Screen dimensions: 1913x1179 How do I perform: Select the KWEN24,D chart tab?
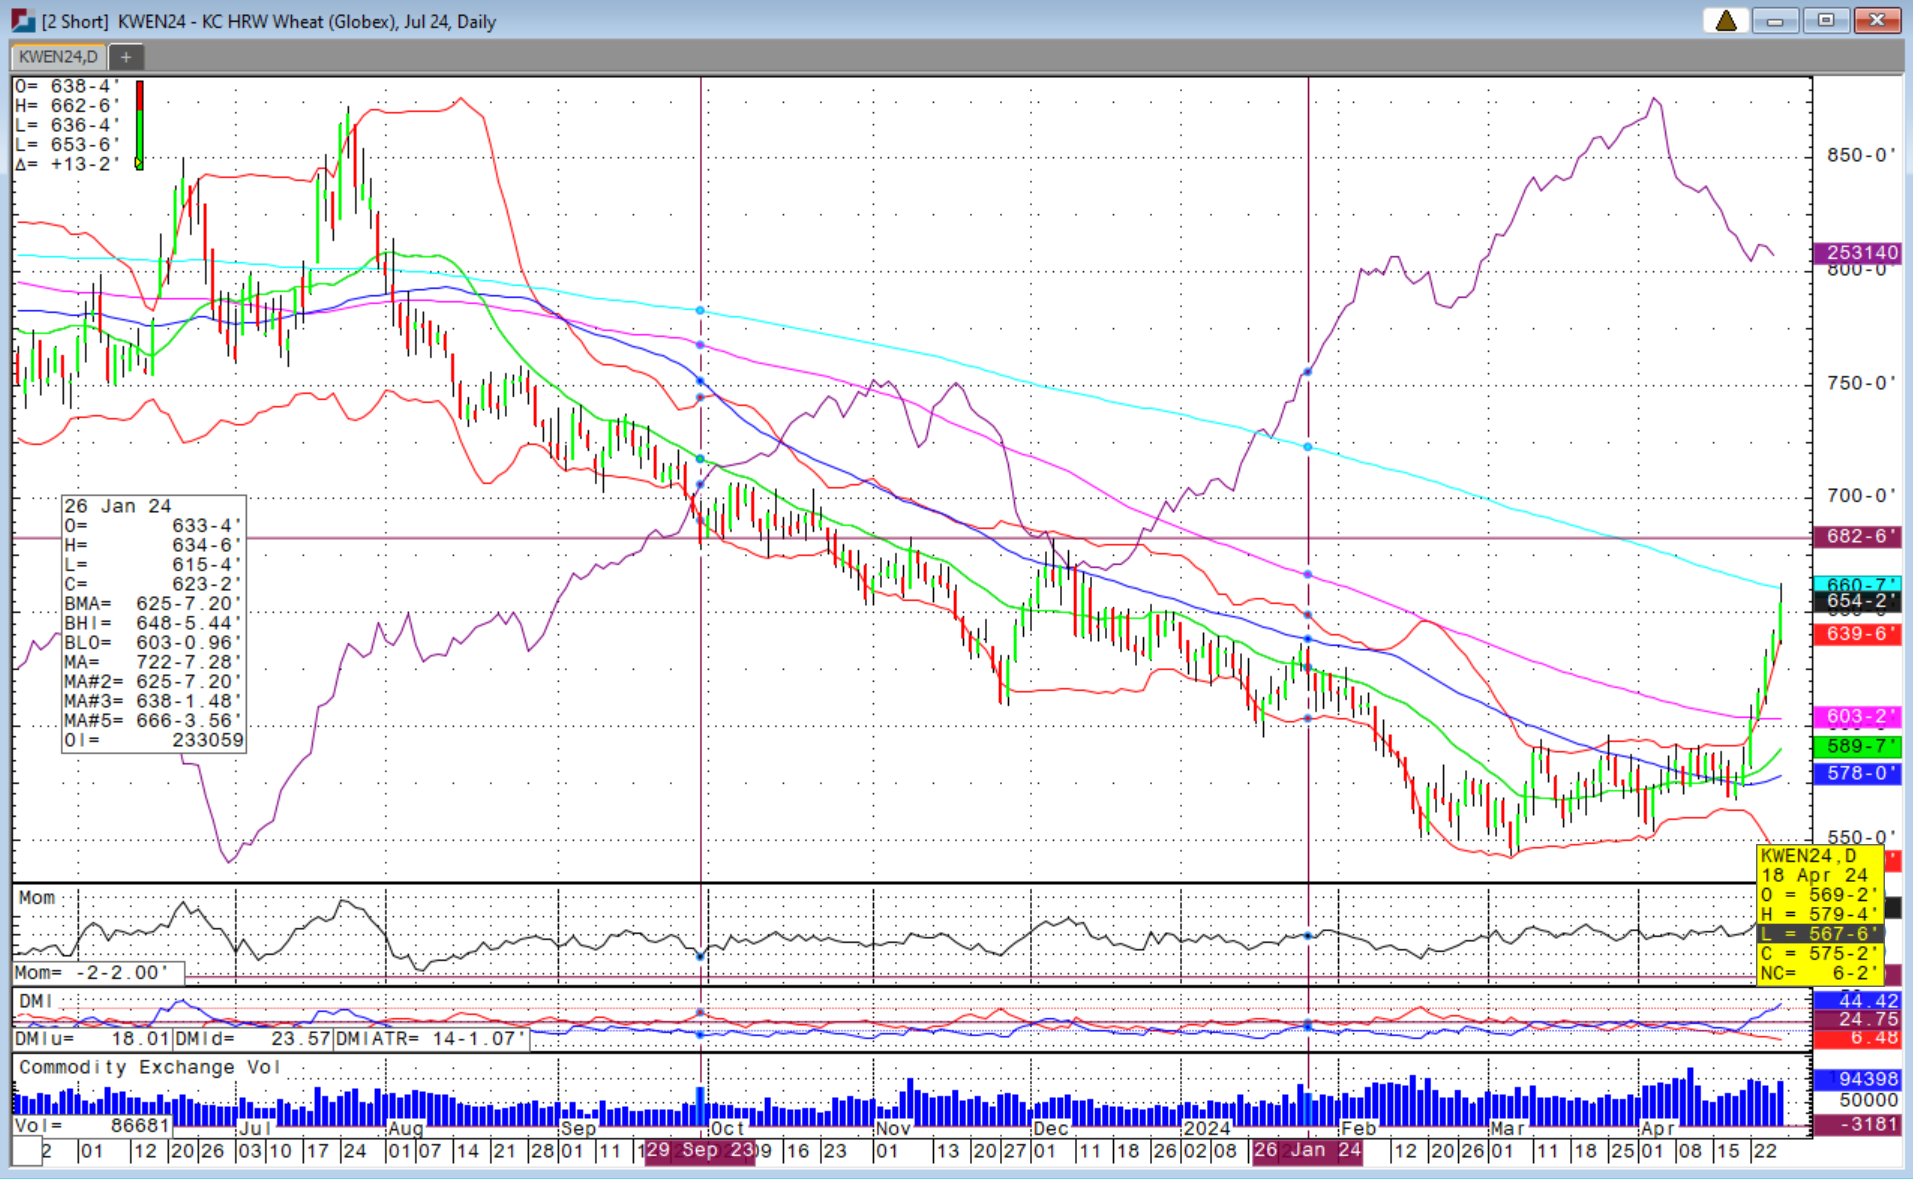(55, 57)
